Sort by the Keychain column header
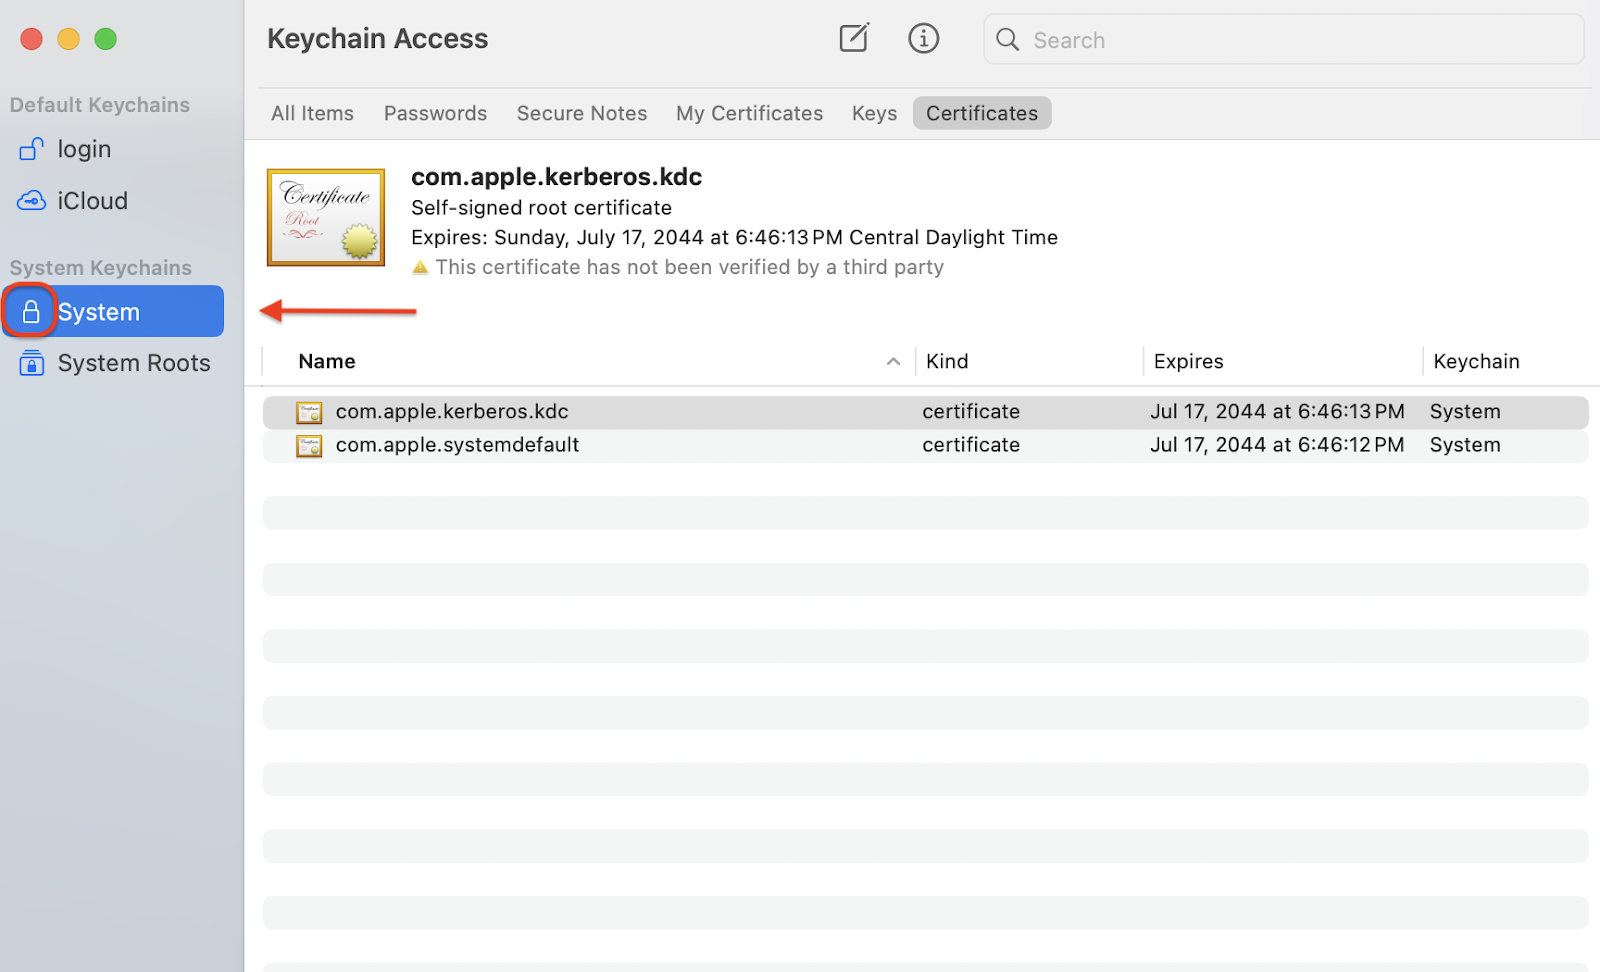 pos(1476,361)
